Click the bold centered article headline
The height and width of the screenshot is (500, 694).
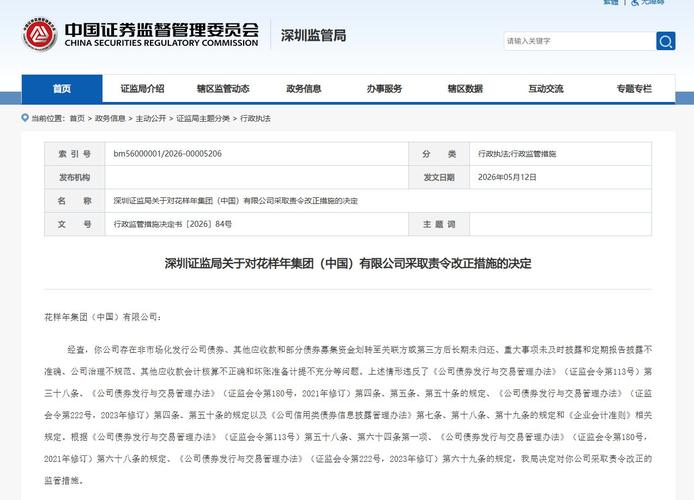point(348,263)
